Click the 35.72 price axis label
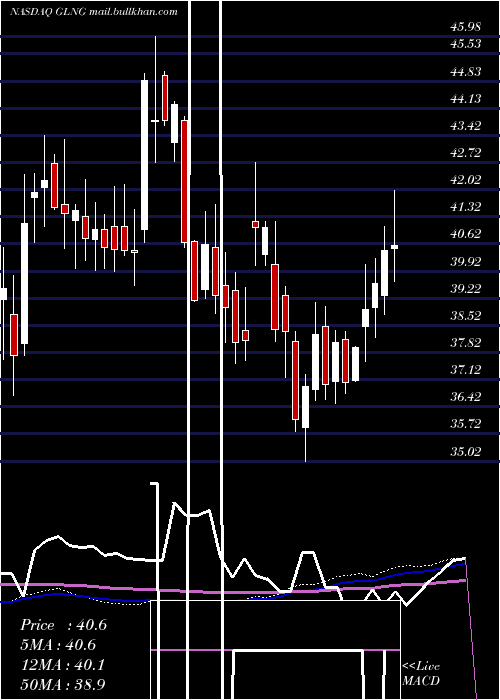The width and height of the screenshot is (500, 700). [466, 424]
